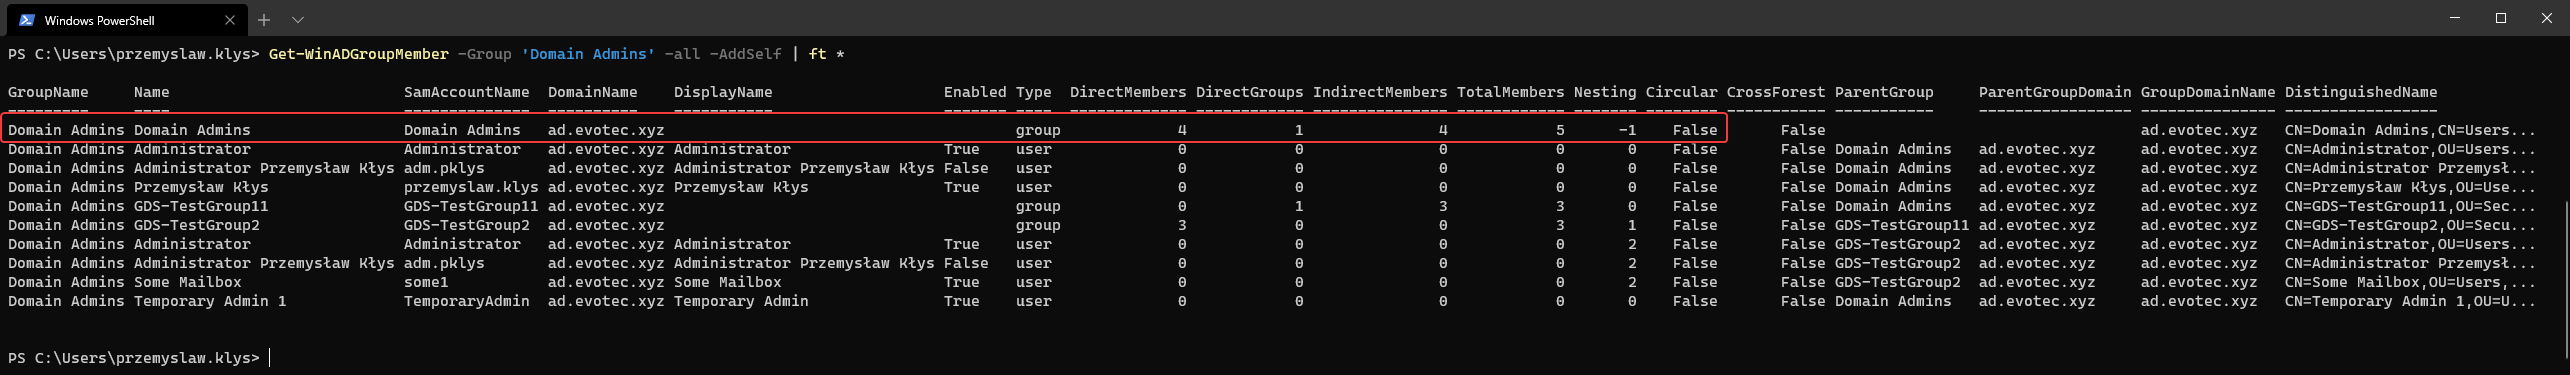Image resolution: width=2570 pixels, height=375 pixels.
Task: Click the CN=Domain Admins distinguished name
Action: point(2410,130)
